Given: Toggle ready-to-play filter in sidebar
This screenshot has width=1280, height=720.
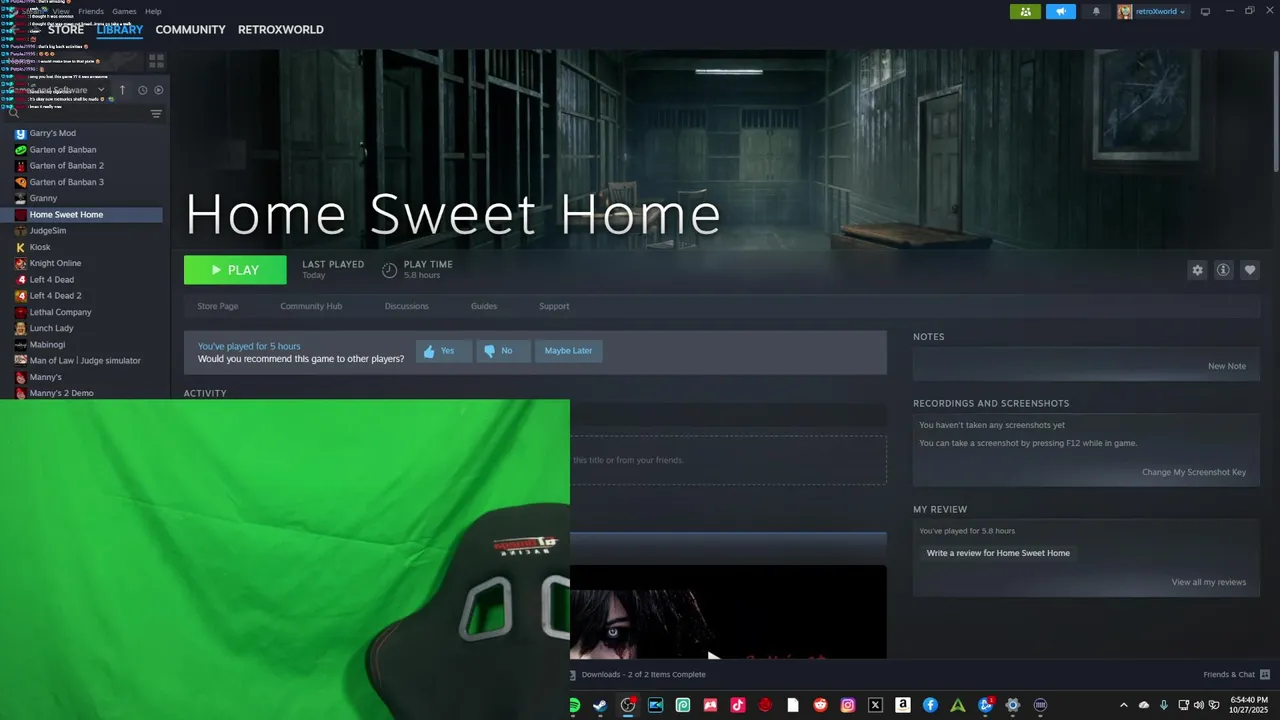Looking at the screenshot, I should pyautogui.click(x=158, y=90).
